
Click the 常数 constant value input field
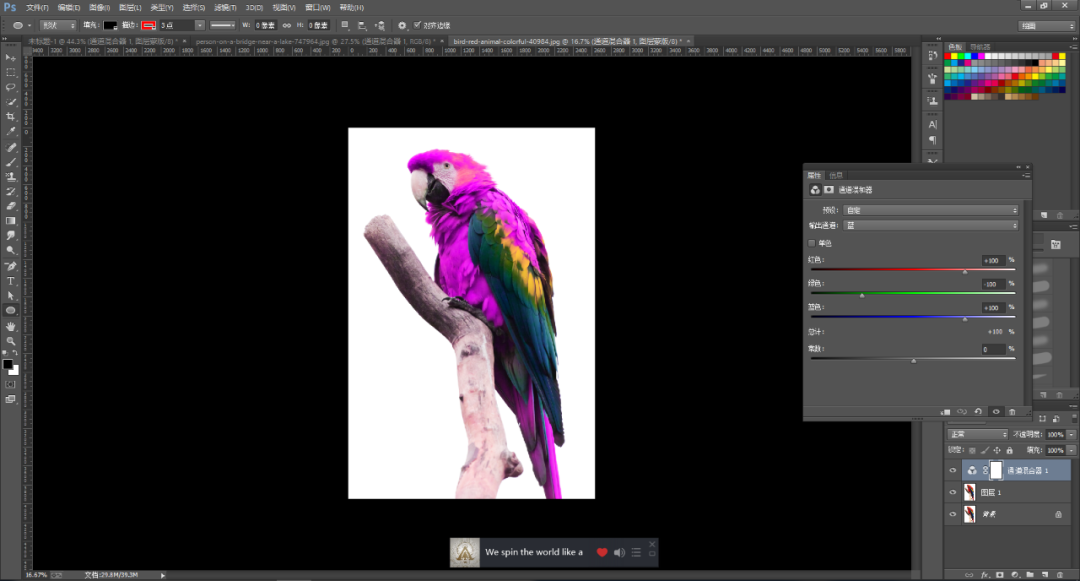[x=993, y=349]
